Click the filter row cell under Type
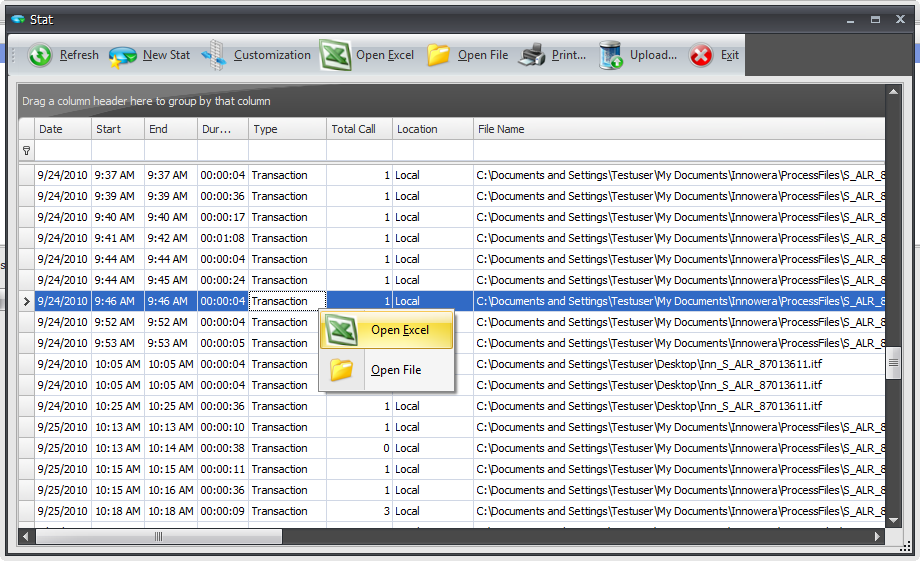920x561 pixels. (x=287, y=150)
